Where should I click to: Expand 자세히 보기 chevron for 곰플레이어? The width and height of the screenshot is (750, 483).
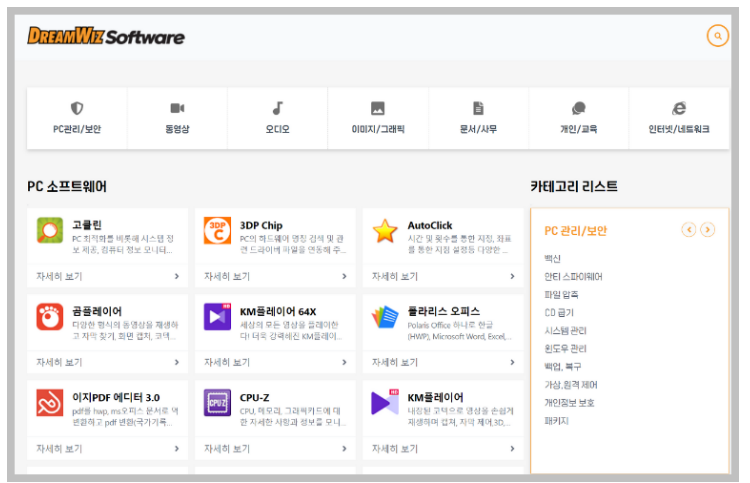pos(177,362)
